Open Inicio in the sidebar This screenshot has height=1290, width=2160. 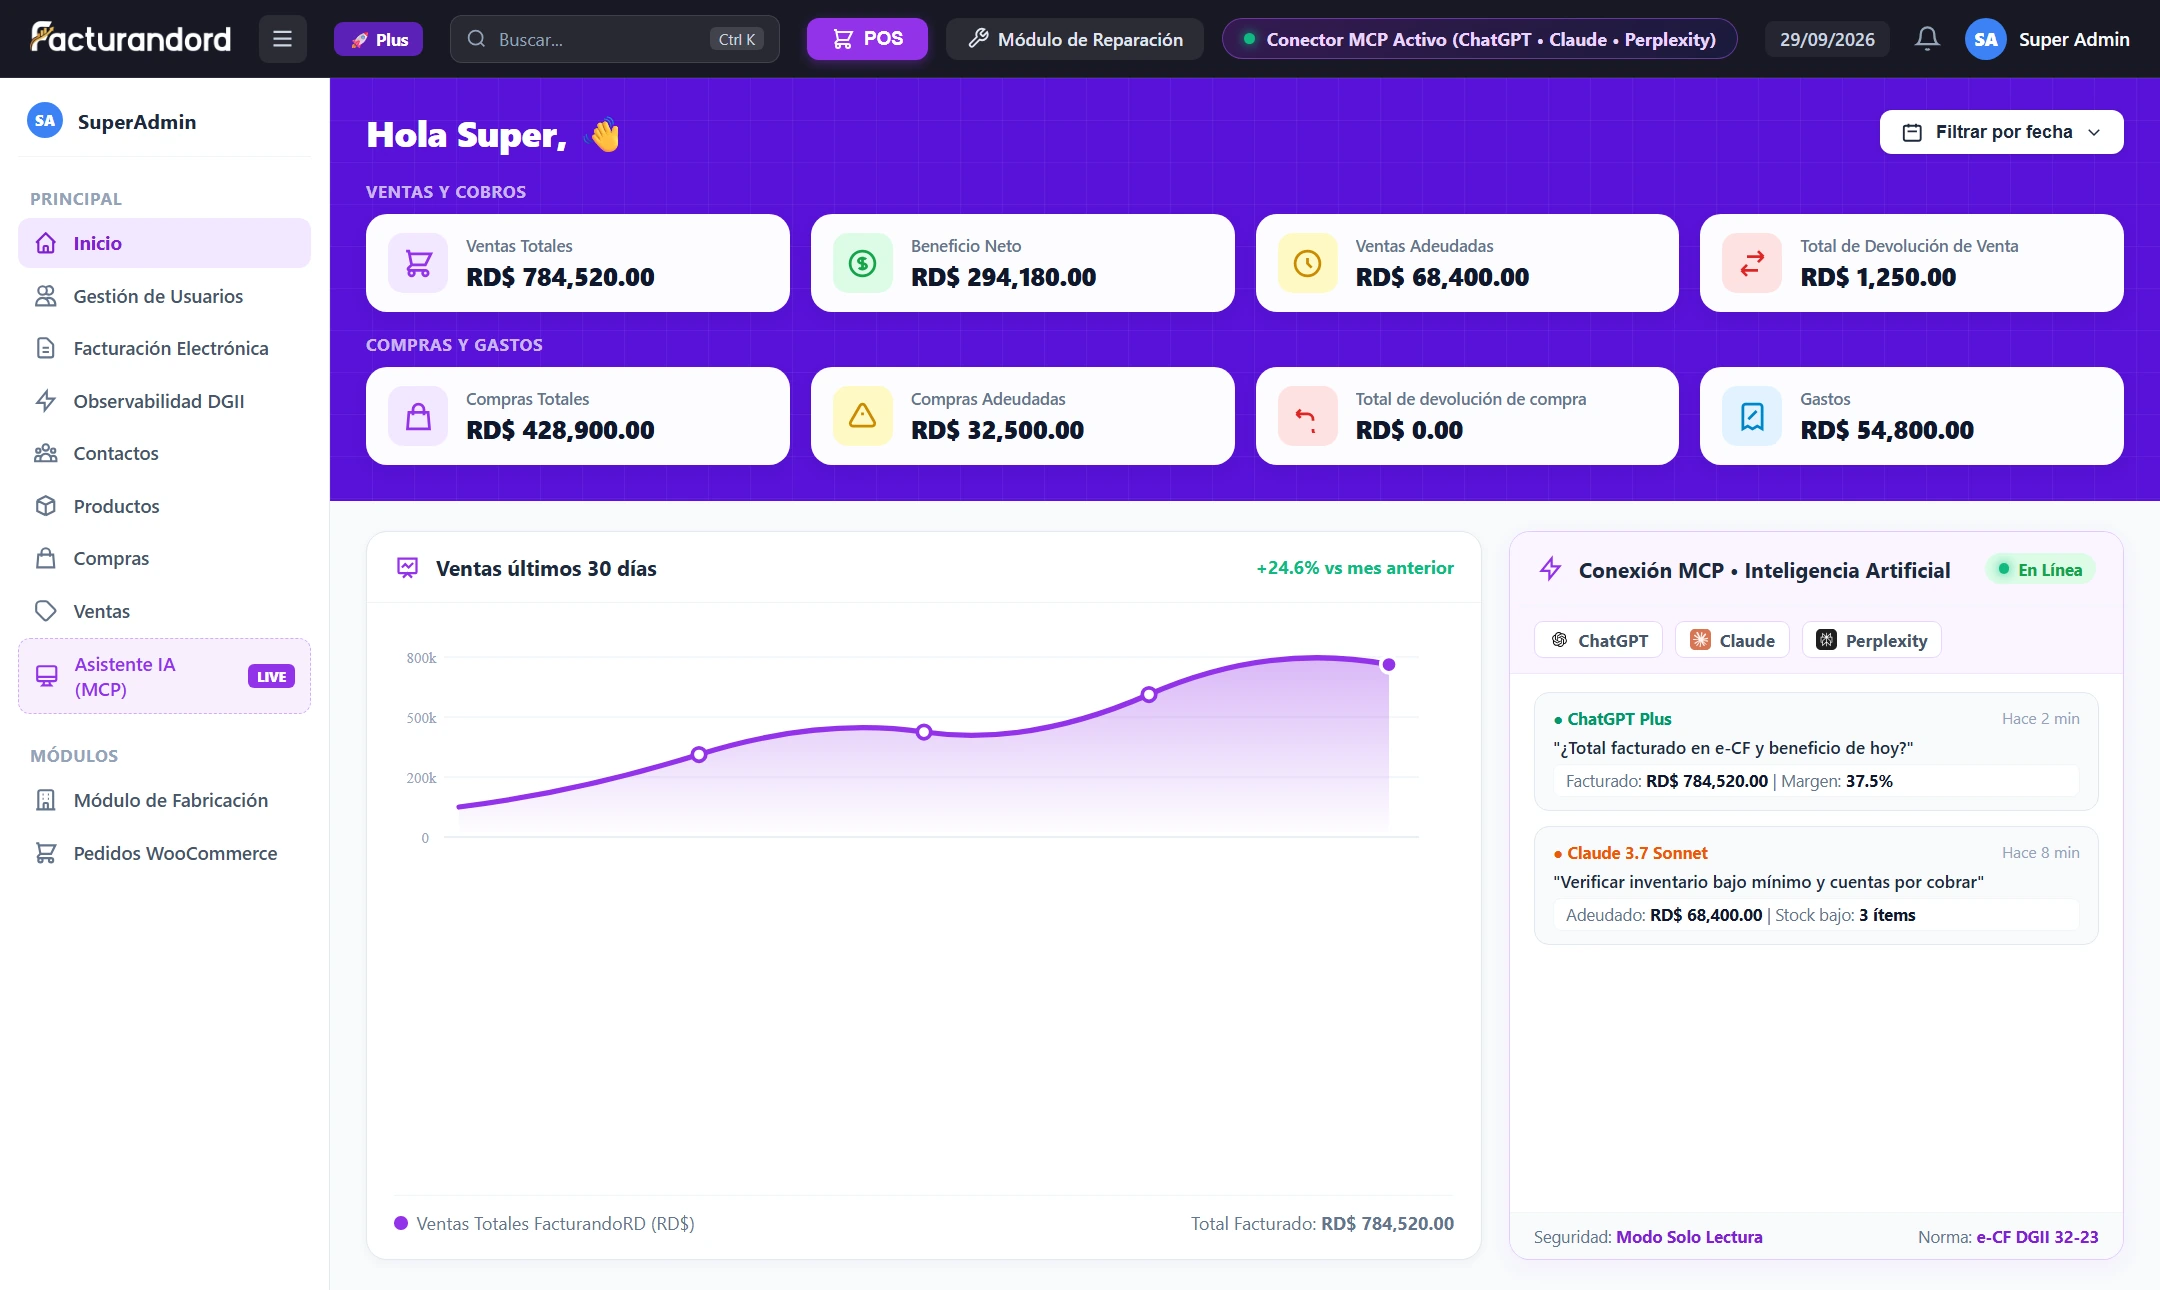[x=164, y=243]
